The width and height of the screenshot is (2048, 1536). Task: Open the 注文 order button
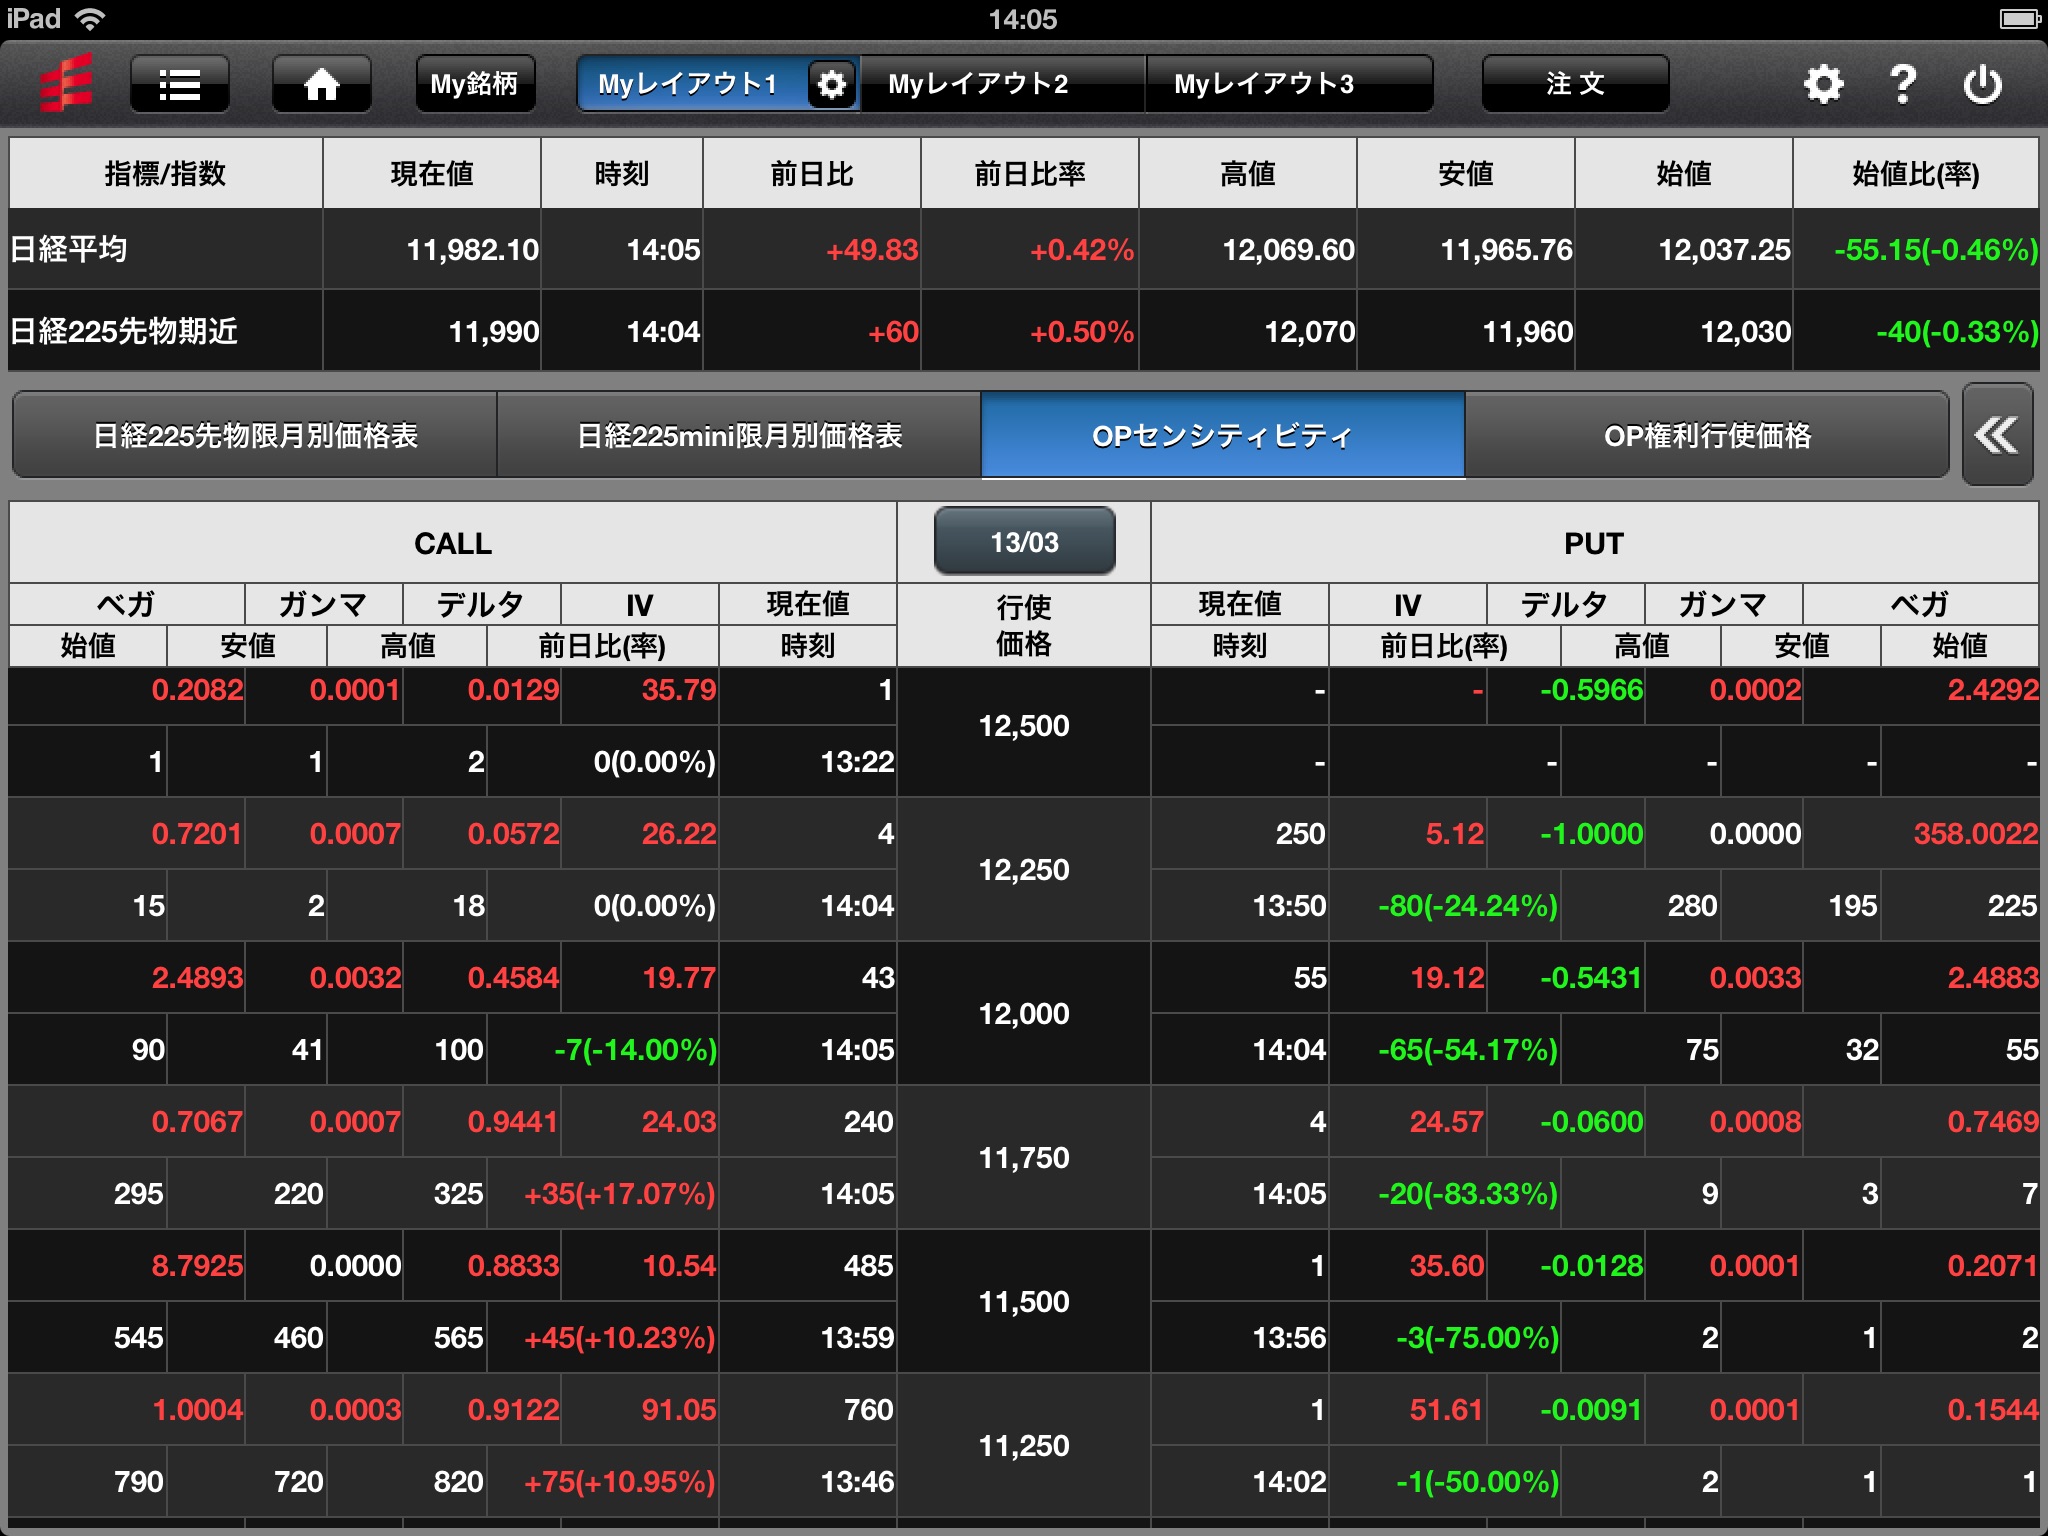click(x=1575, y=84)
